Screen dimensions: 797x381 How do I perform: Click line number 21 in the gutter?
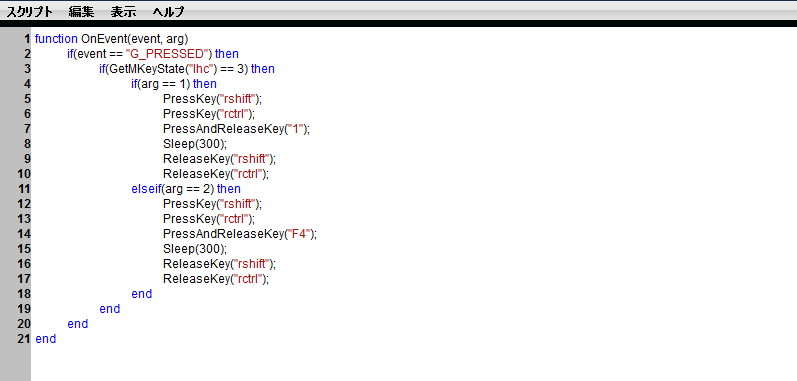24,339
